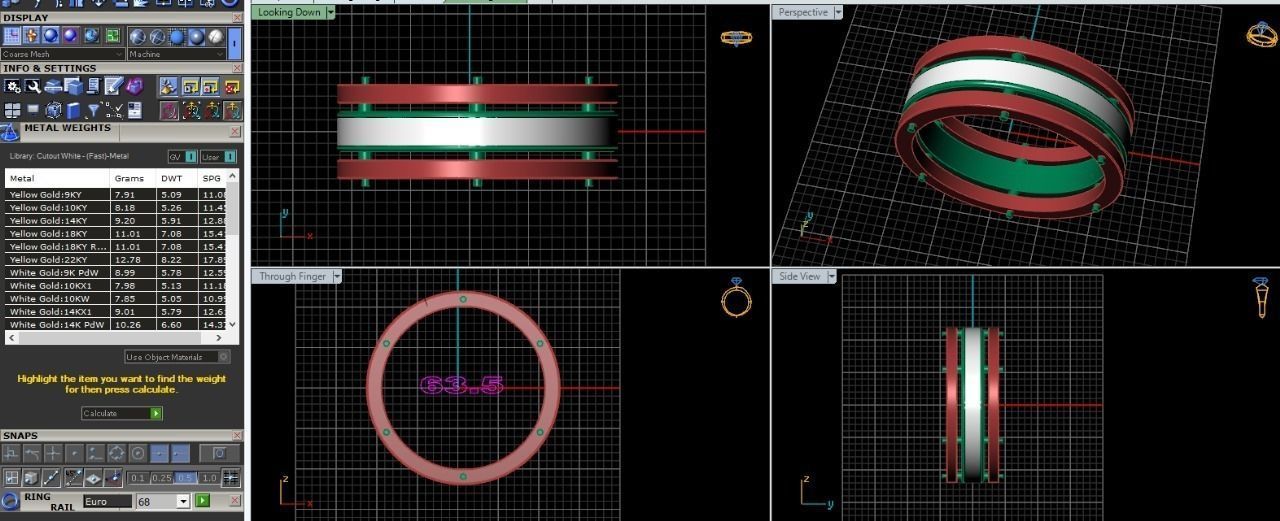
Task: Click the ring icon beside Ring Rail
Action: click(x=10, y=501)
